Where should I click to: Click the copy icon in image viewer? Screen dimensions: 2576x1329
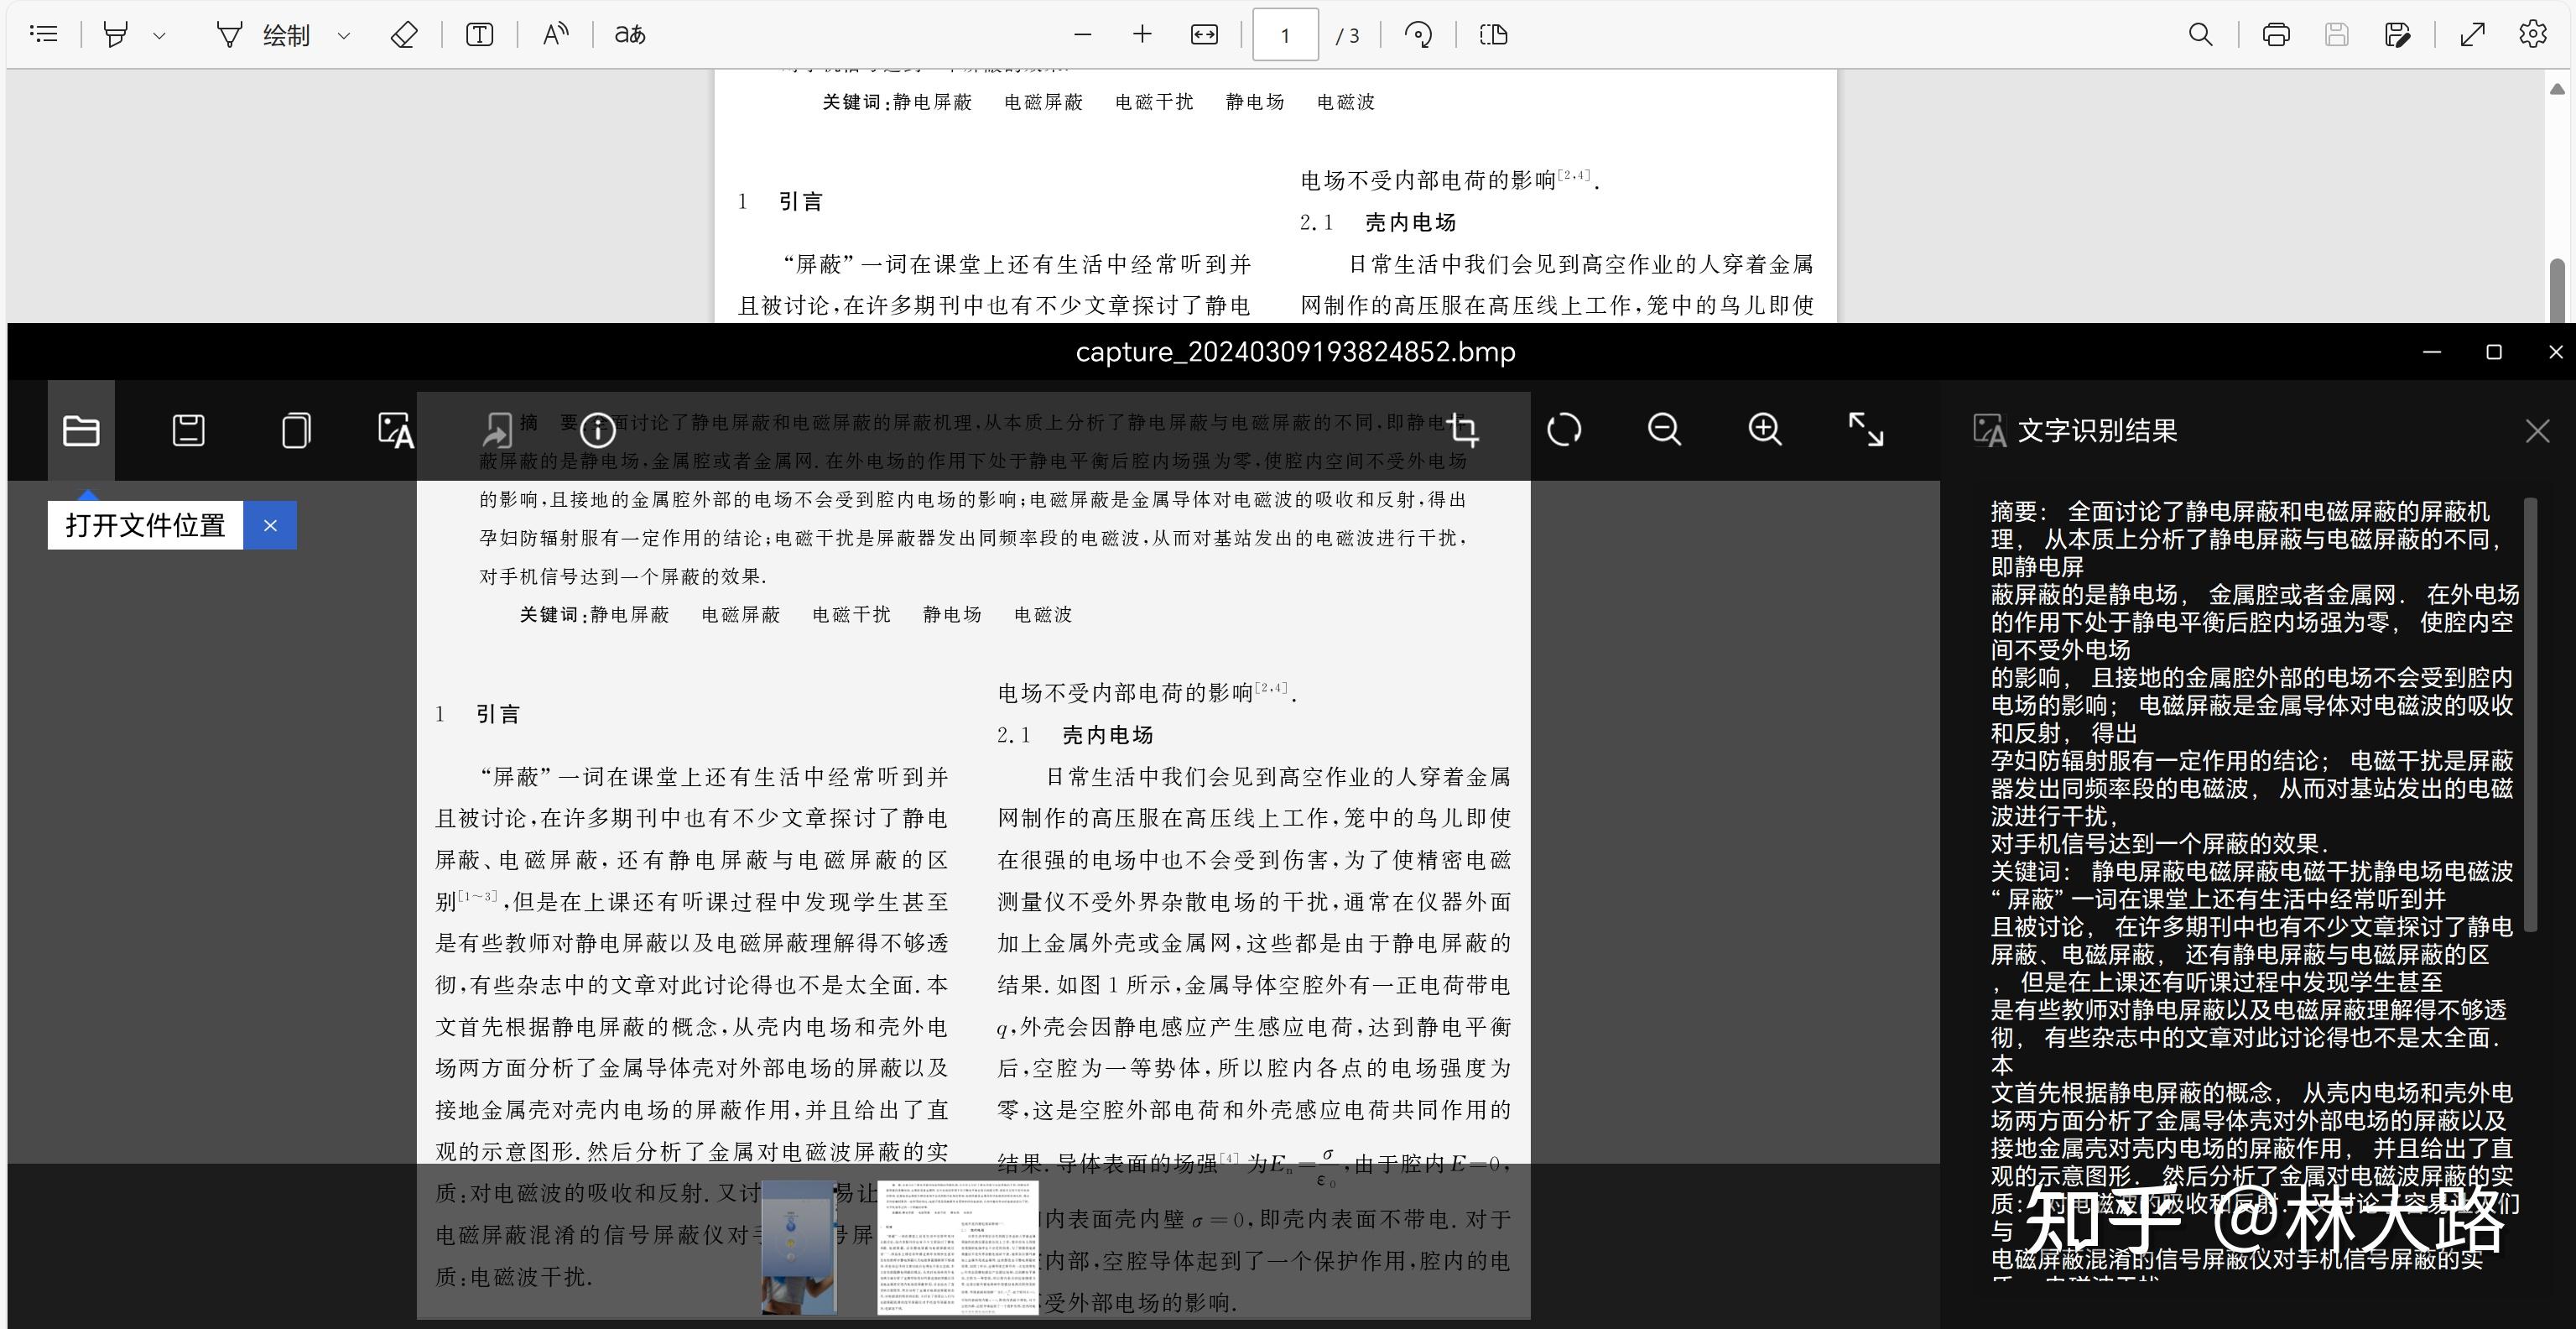(x=296, y=431)
